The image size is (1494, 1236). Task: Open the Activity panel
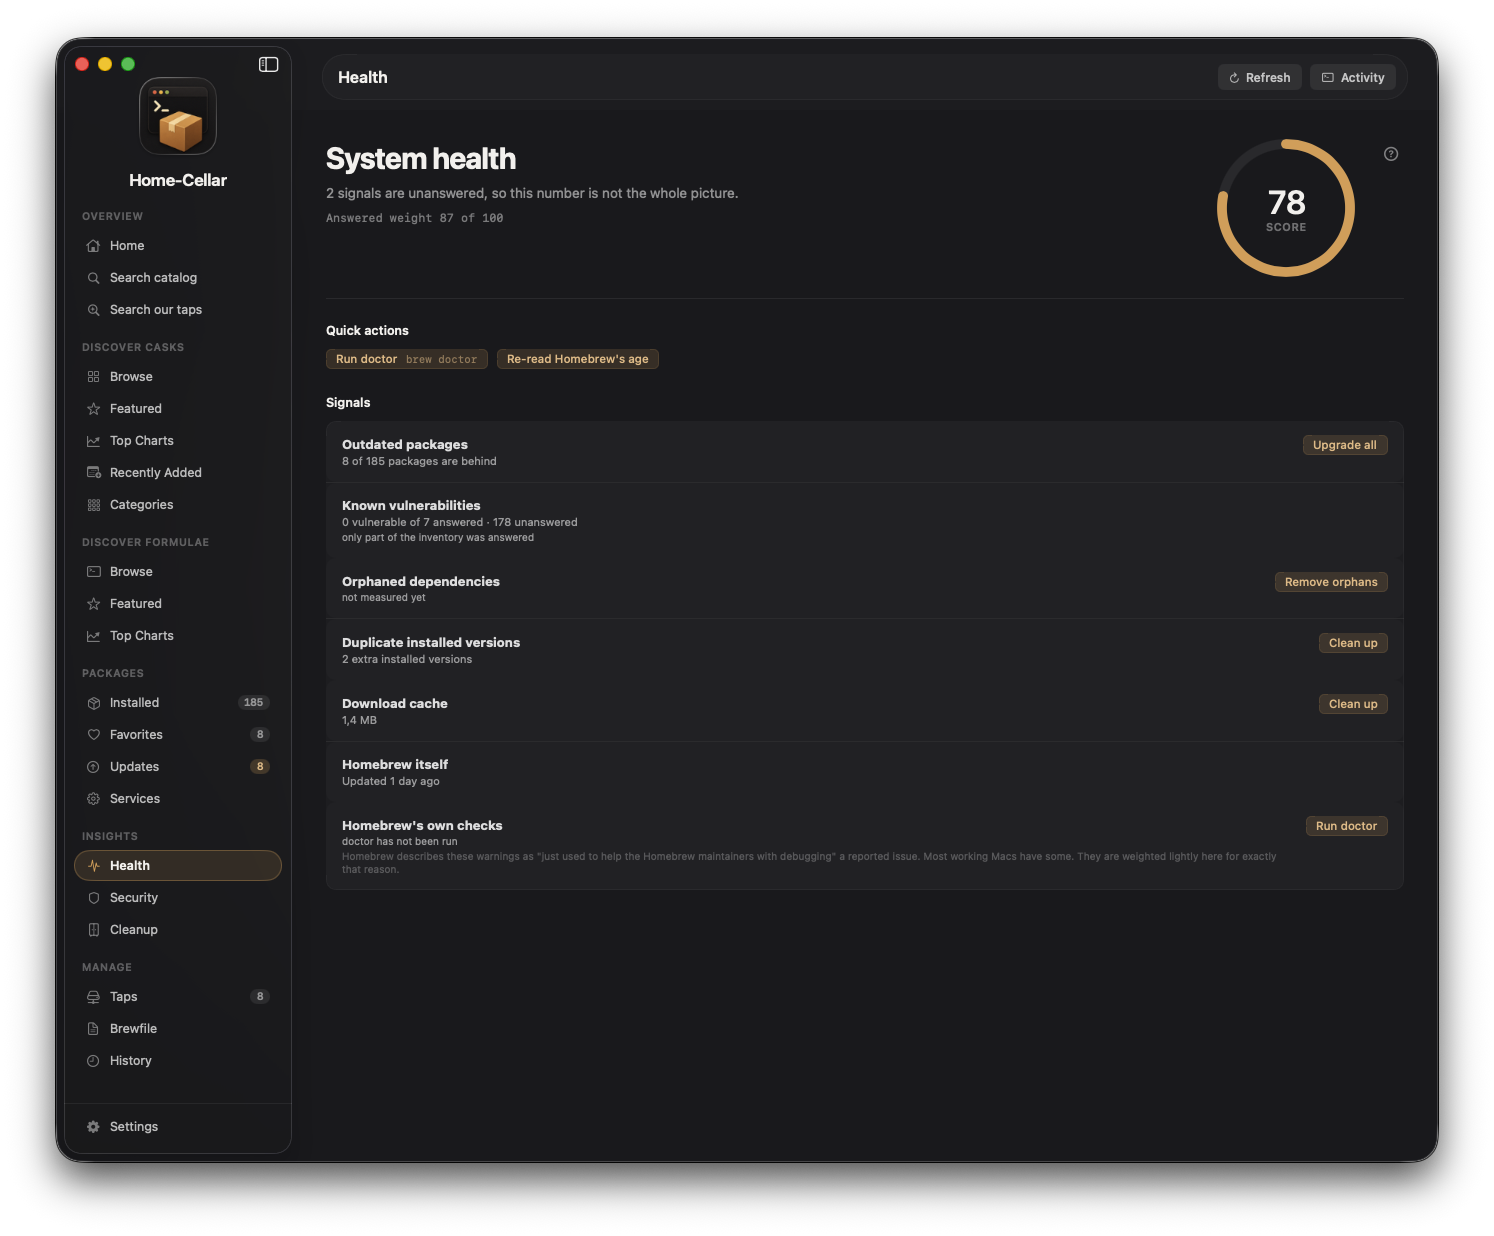(1353, 77)
